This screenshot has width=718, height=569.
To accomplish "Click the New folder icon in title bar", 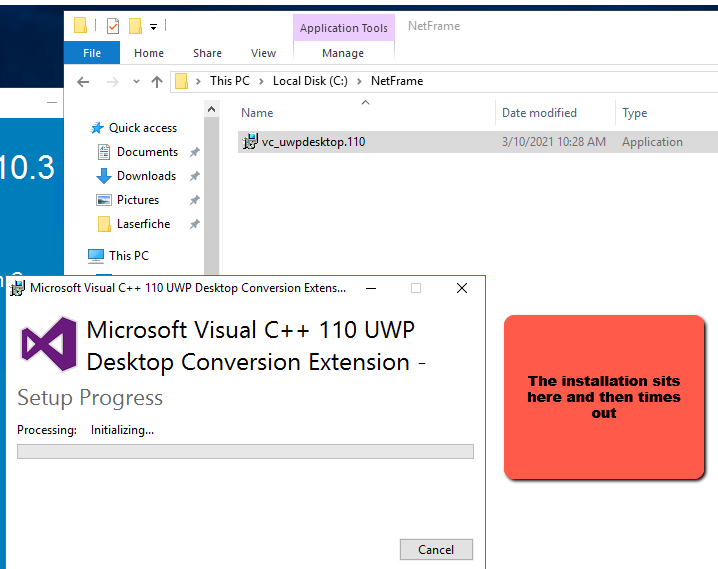I will [x=135, y=26].
